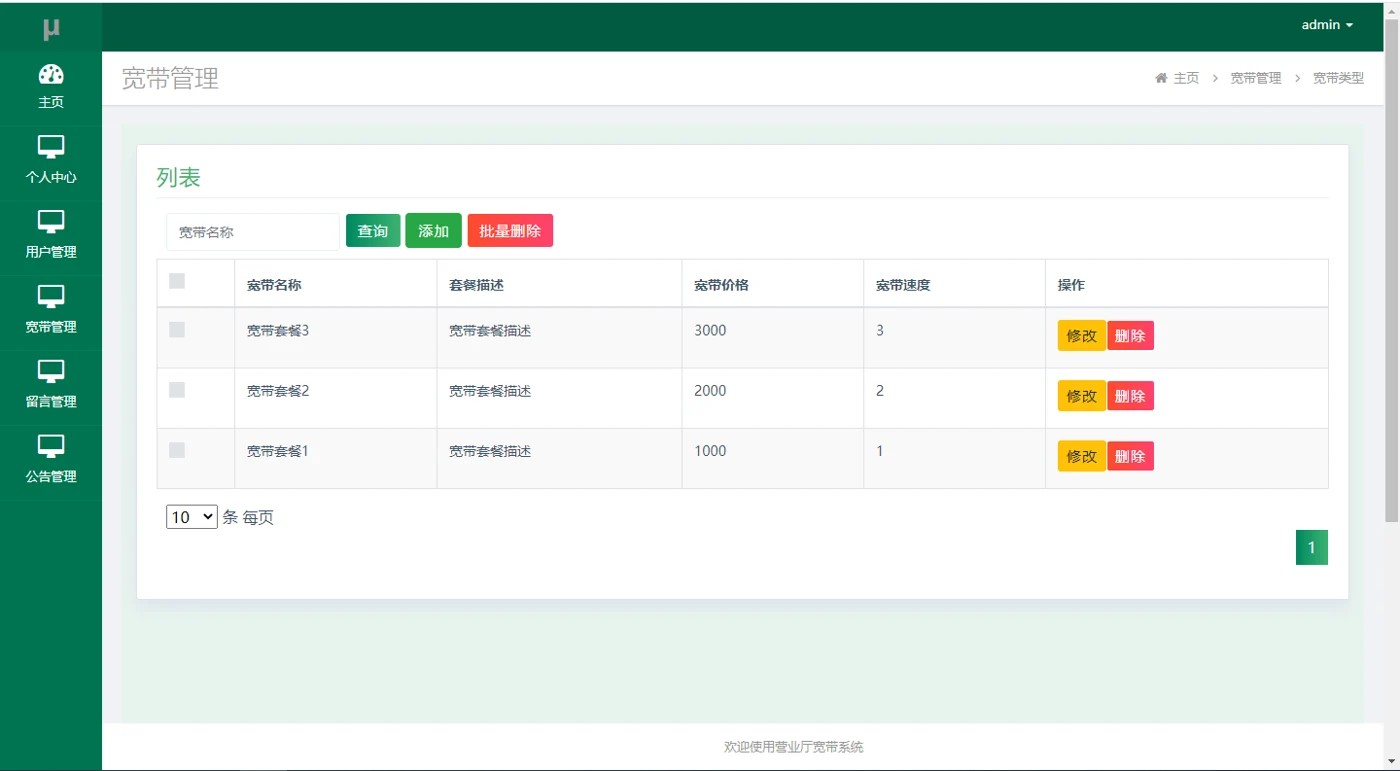Open the 主页 dashboard icon in sidebar
The height and width of the screenshot is (771, 1400).
pyautogui.click(x=51, y=74)
